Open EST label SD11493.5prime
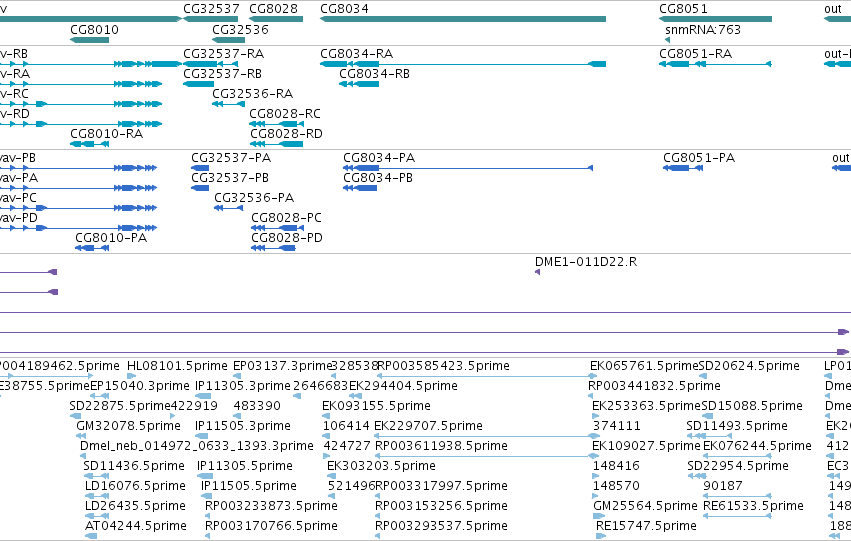The image size is (851, 541). click(737, 426)
